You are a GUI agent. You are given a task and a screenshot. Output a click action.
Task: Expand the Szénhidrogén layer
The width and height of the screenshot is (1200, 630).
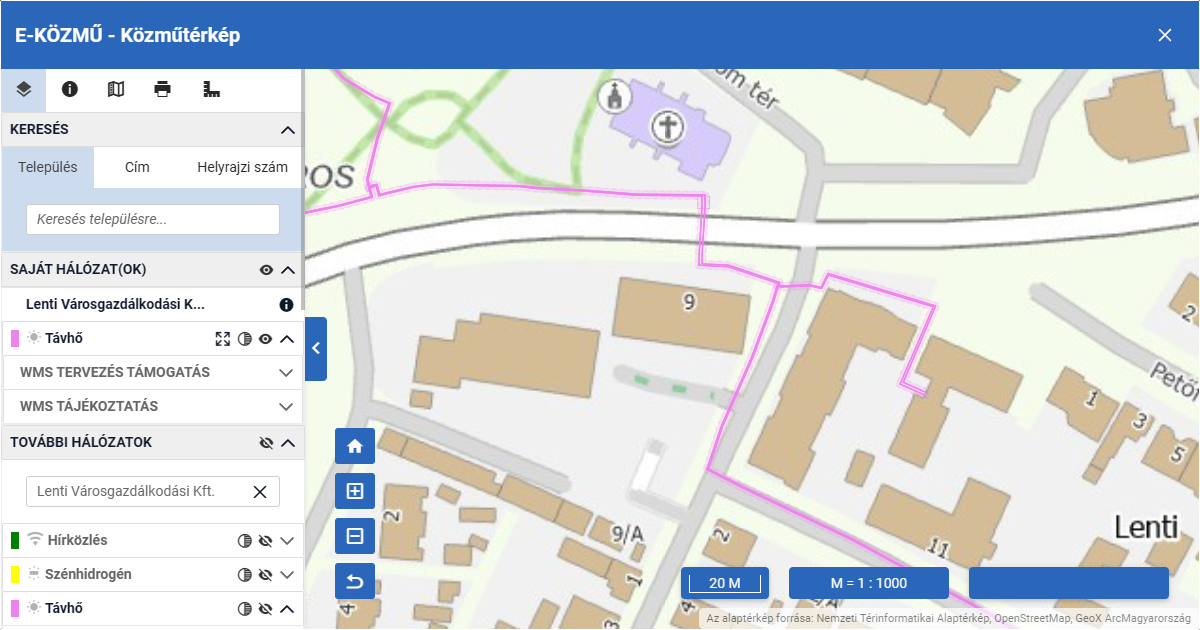click(288, 575)
